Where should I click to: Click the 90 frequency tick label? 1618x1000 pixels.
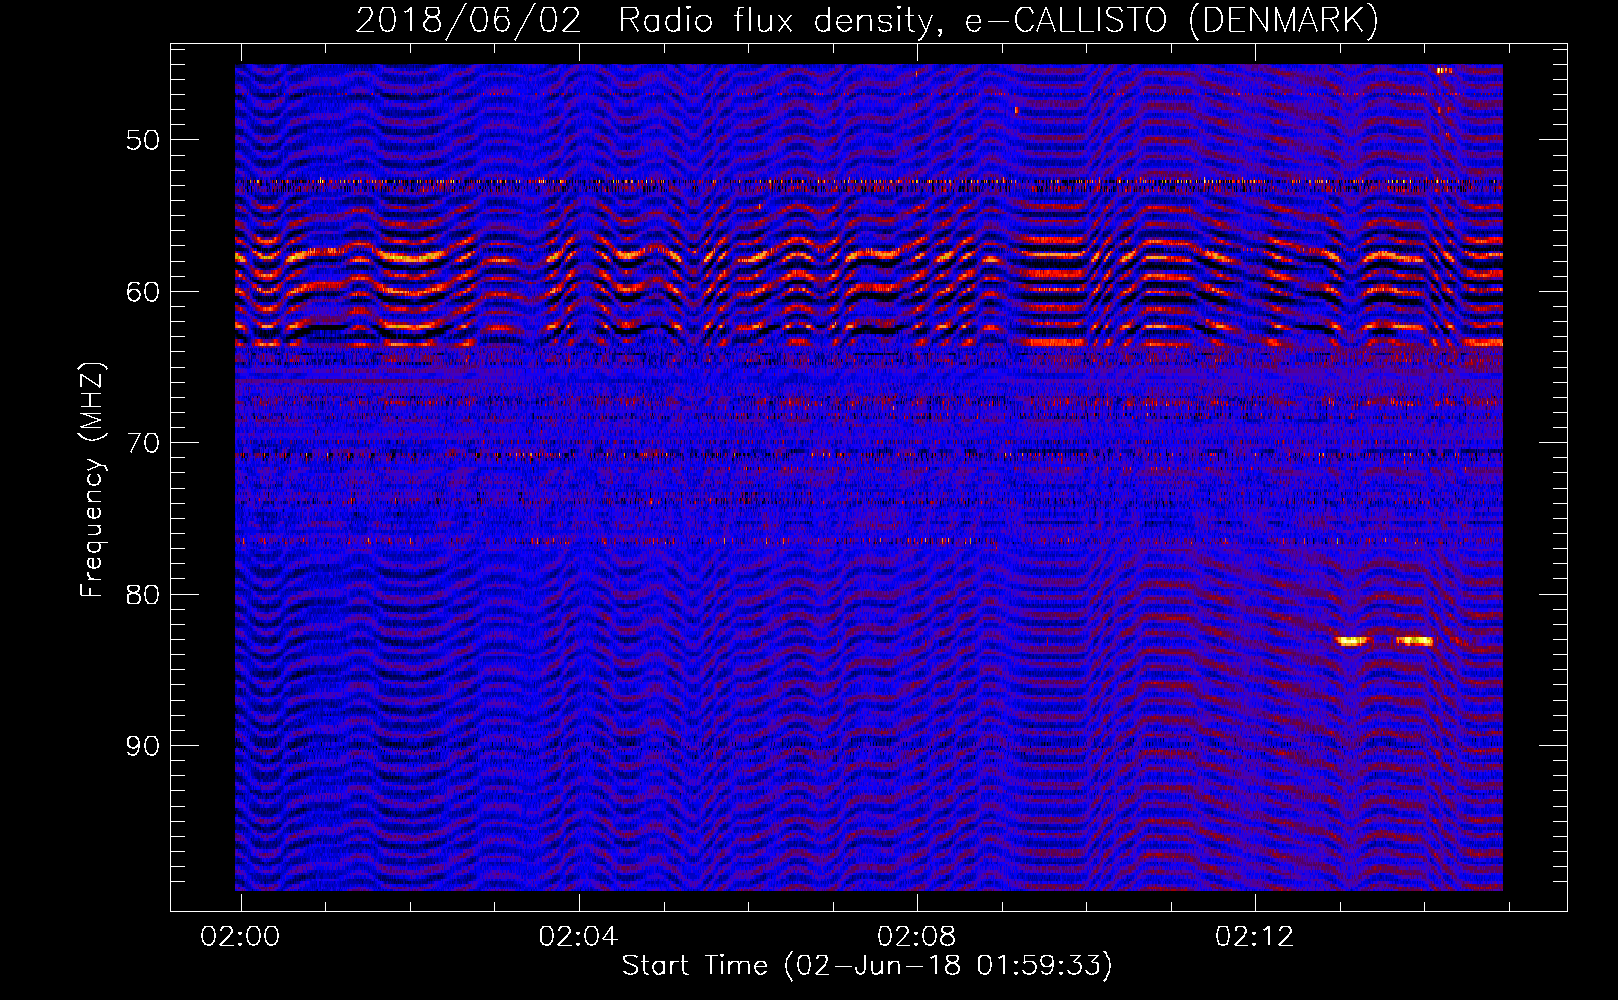coord(143,746)
